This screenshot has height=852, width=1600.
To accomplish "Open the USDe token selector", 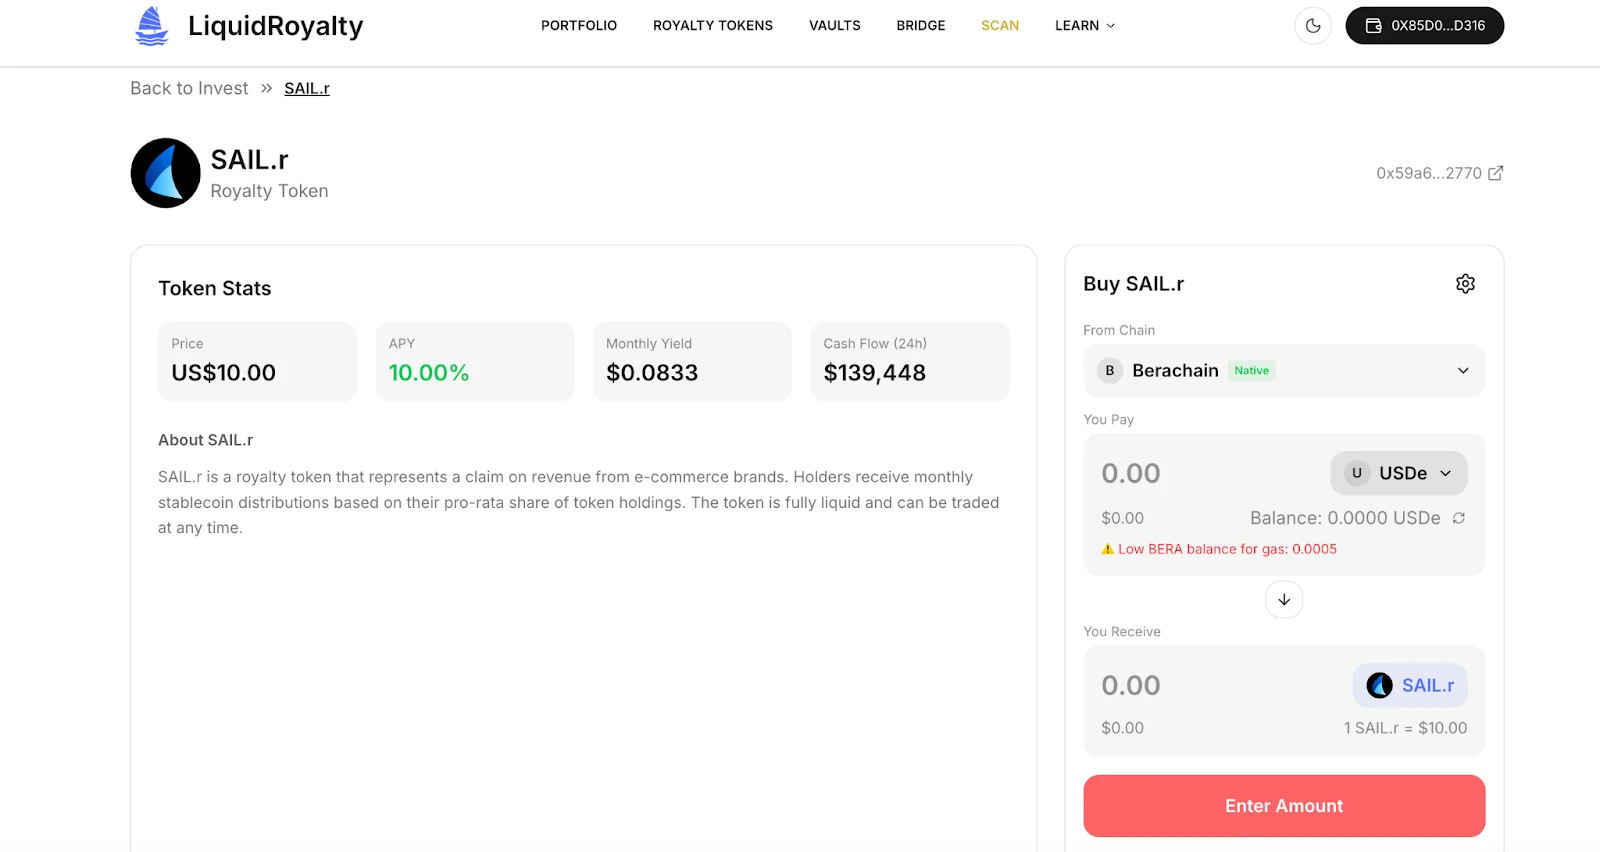I will click(x=1399, y=473).
